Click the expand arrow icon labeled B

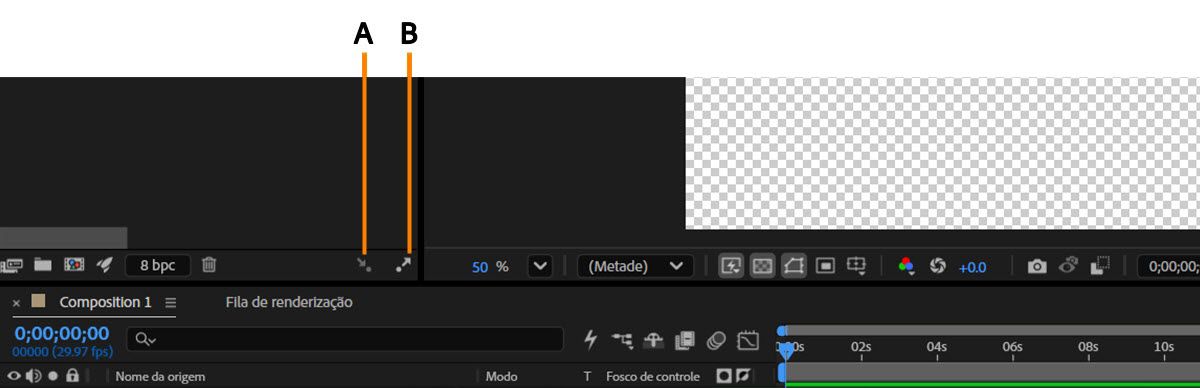[403, 265]
